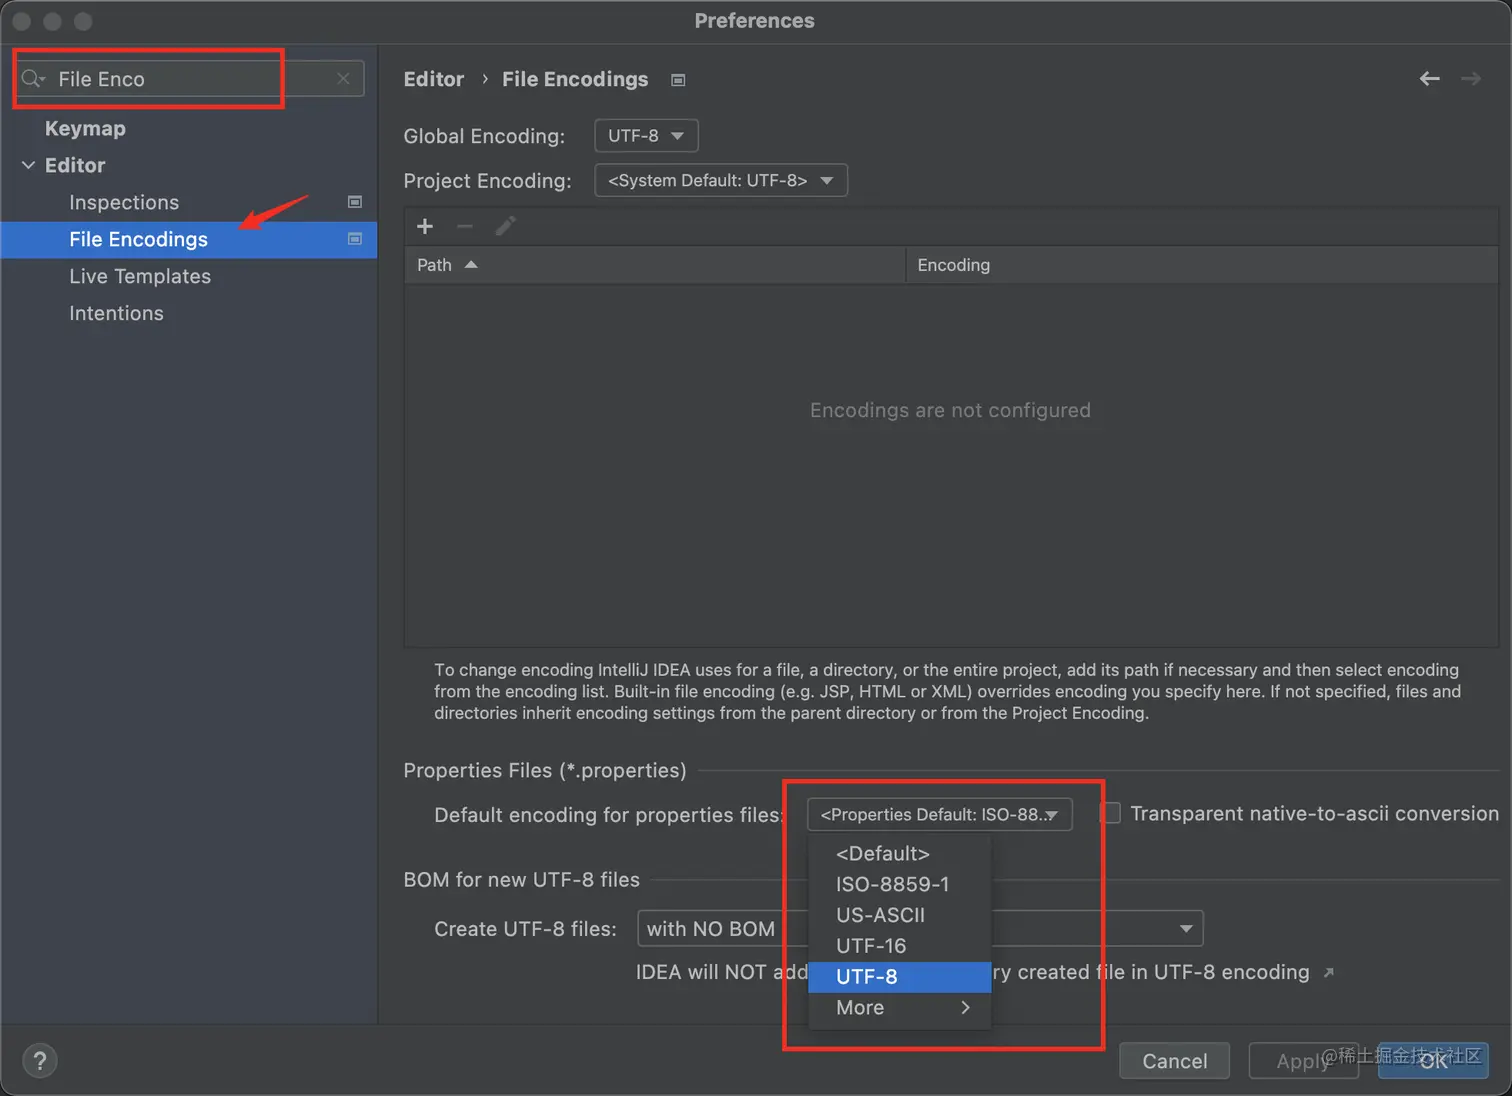Go back with the left arrow

tap(1430, 79)
